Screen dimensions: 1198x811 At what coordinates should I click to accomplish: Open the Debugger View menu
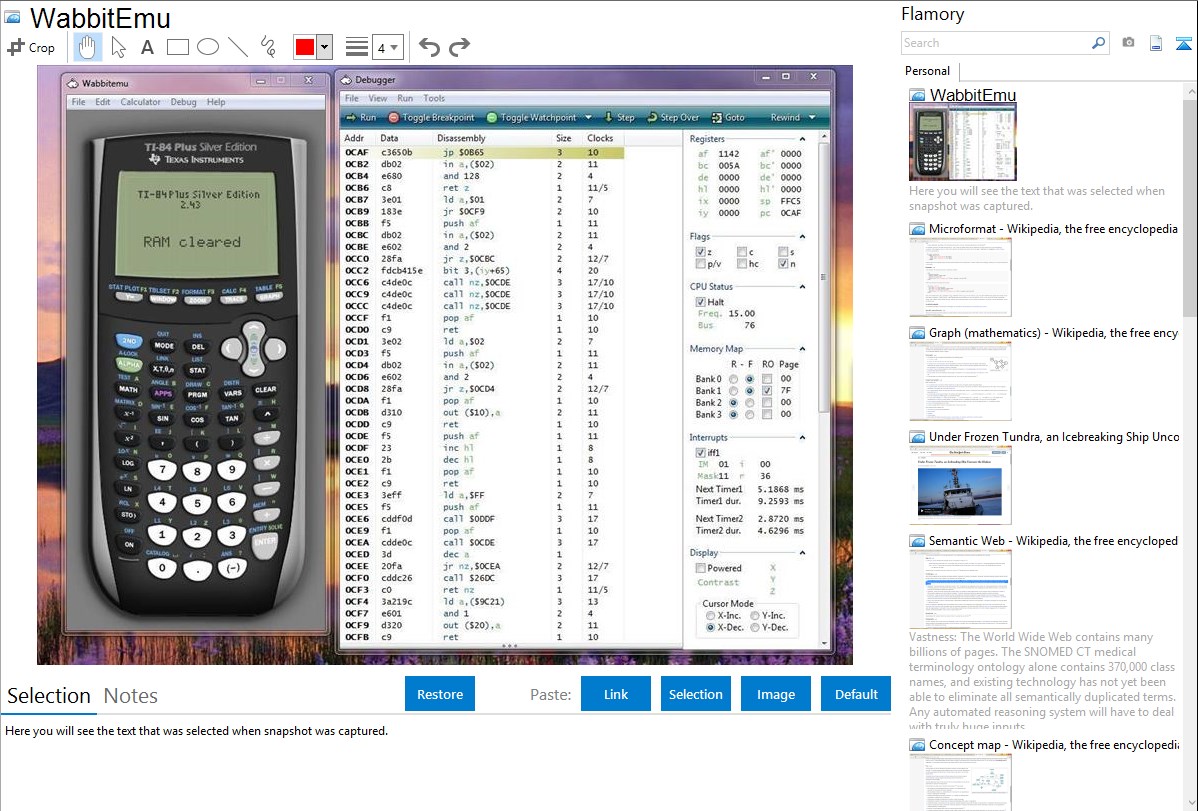377,99
